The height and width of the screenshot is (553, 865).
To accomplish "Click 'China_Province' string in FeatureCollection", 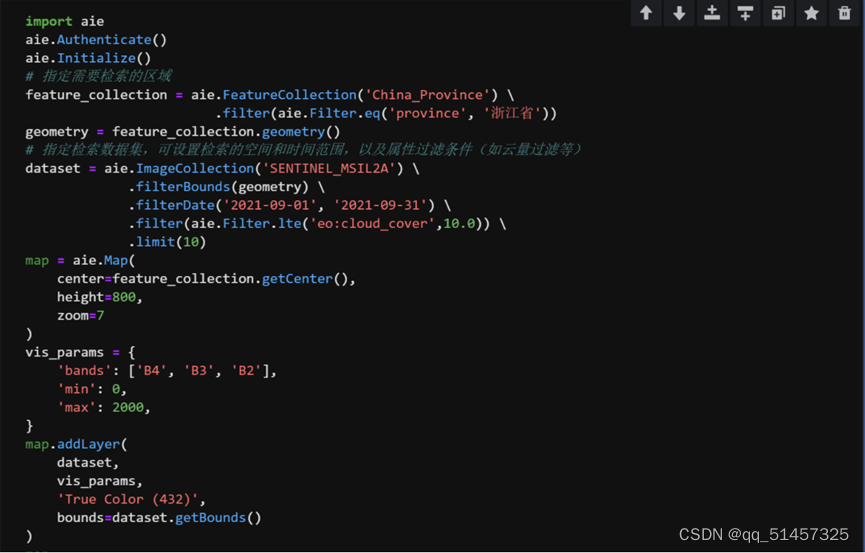I will click(x=427, y=95).
